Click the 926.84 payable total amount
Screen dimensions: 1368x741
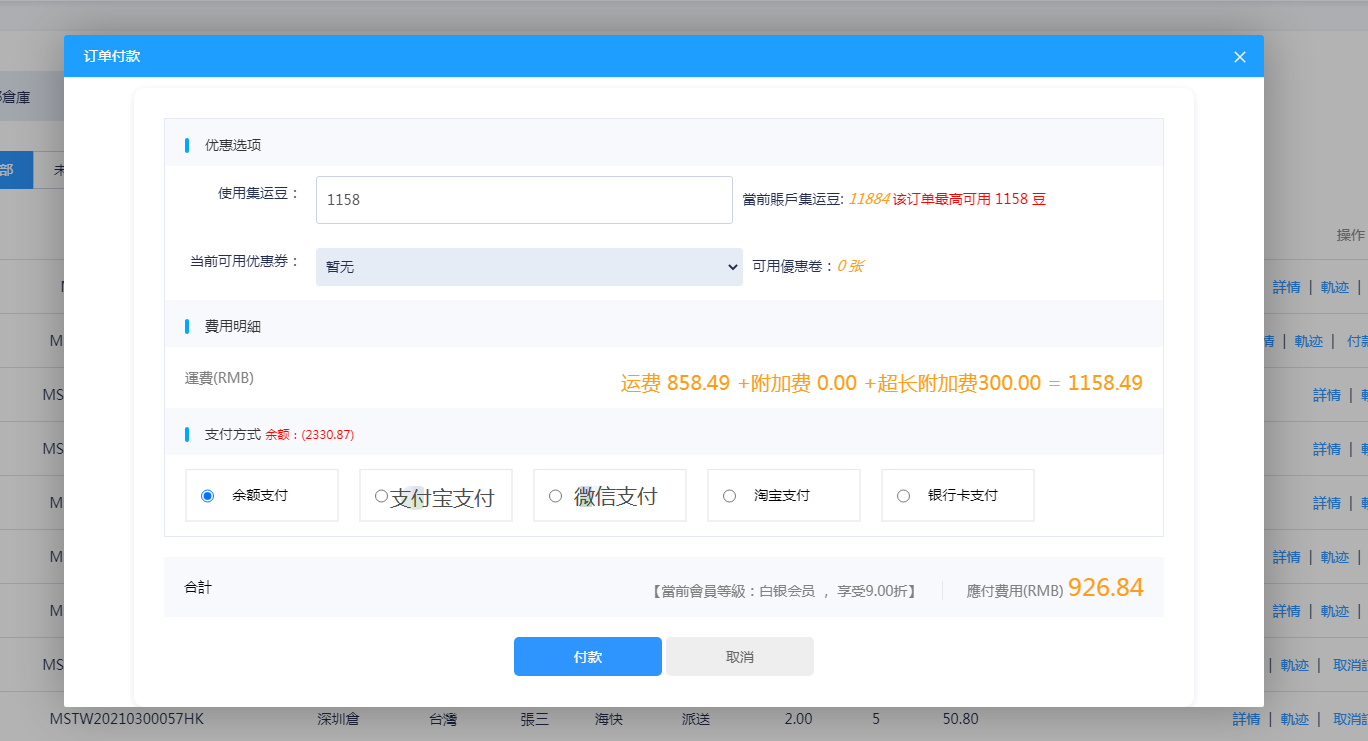pyautogui.click(x=1105, y=588)
